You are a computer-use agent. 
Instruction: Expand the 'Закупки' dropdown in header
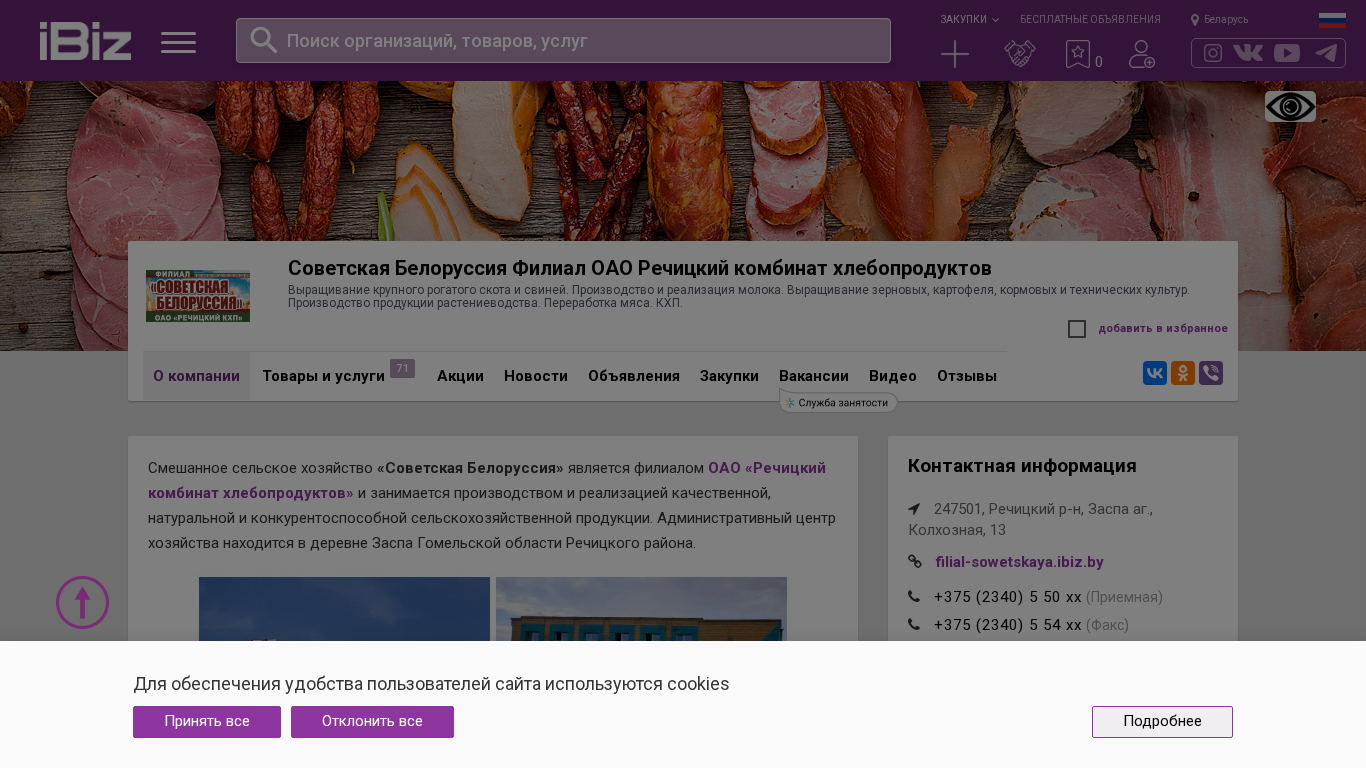(x=968, y=19)
